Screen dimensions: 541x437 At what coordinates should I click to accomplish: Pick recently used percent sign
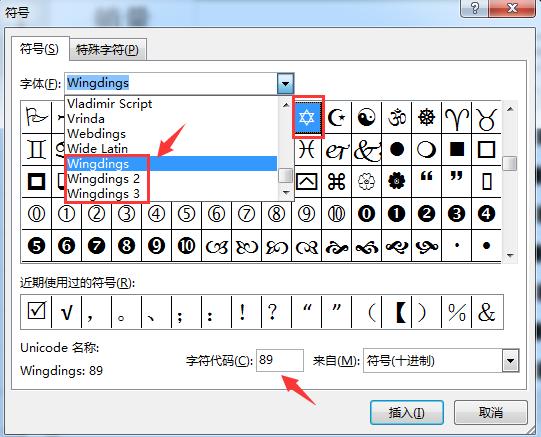[x=456, y=311]
